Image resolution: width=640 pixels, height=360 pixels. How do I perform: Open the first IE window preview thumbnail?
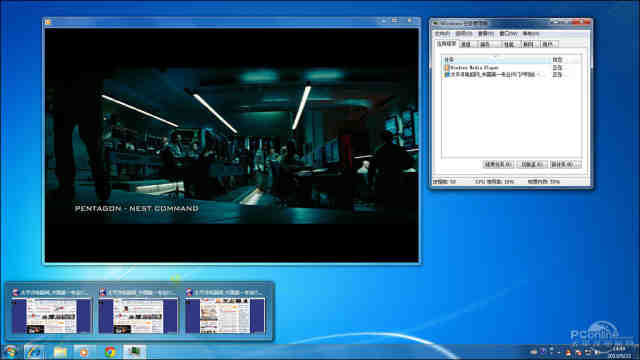coord(51,311)
